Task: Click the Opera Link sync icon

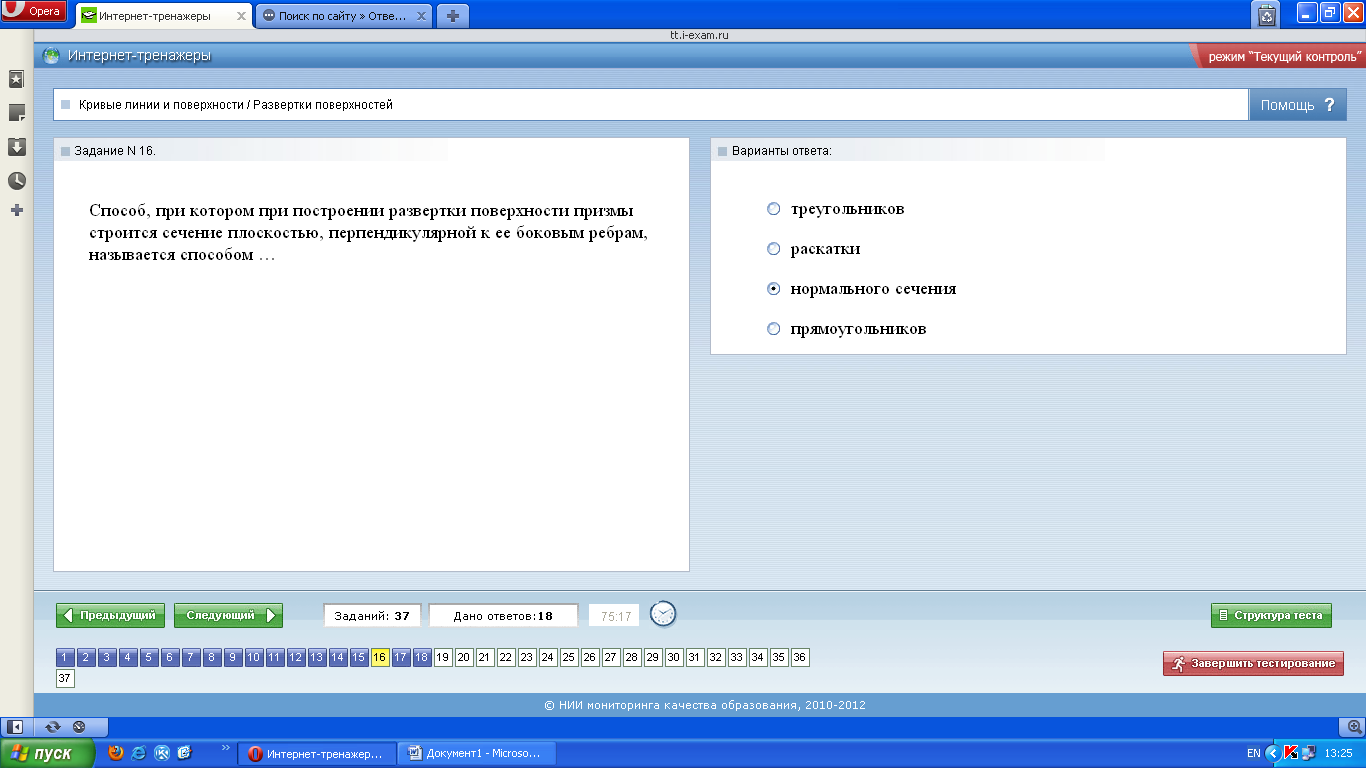Action: tap(53, 727)
